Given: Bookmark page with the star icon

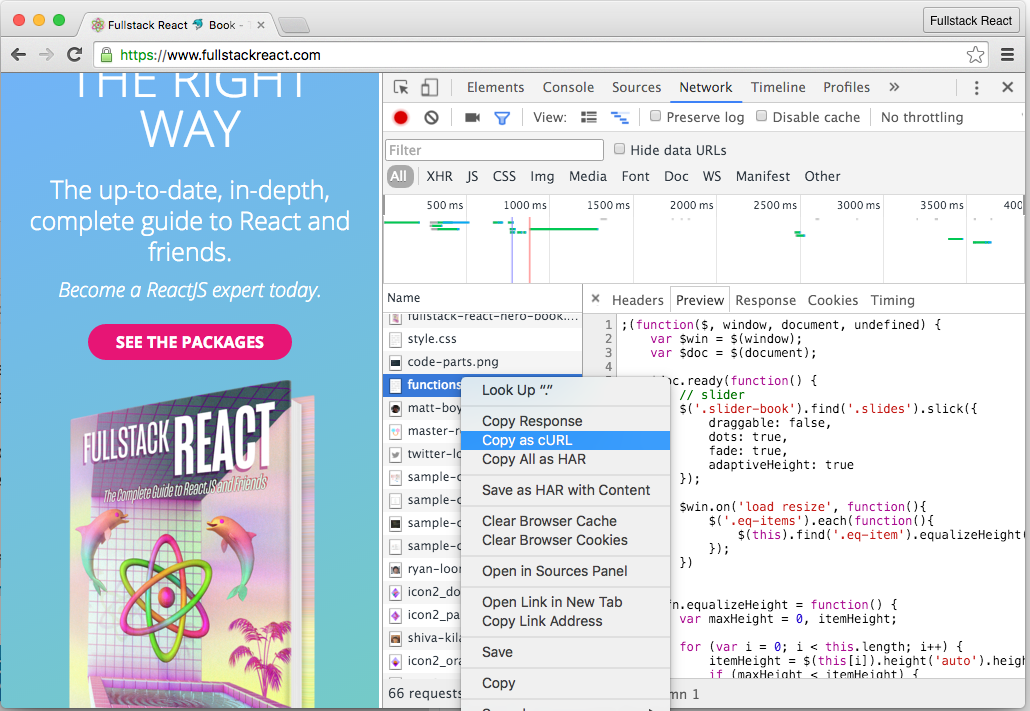Looking at the screenshot, I should [975, 55].
